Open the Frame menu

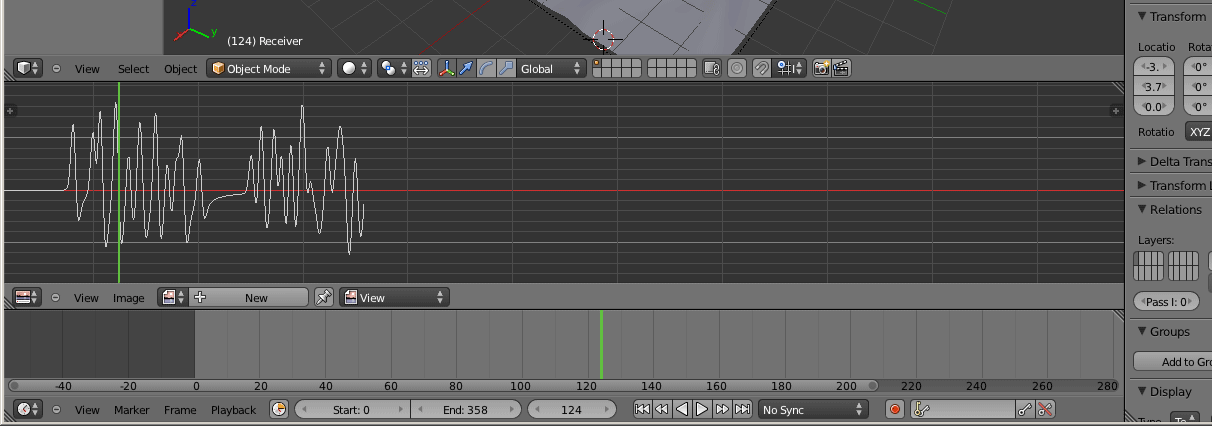click(x=180, y=410)
